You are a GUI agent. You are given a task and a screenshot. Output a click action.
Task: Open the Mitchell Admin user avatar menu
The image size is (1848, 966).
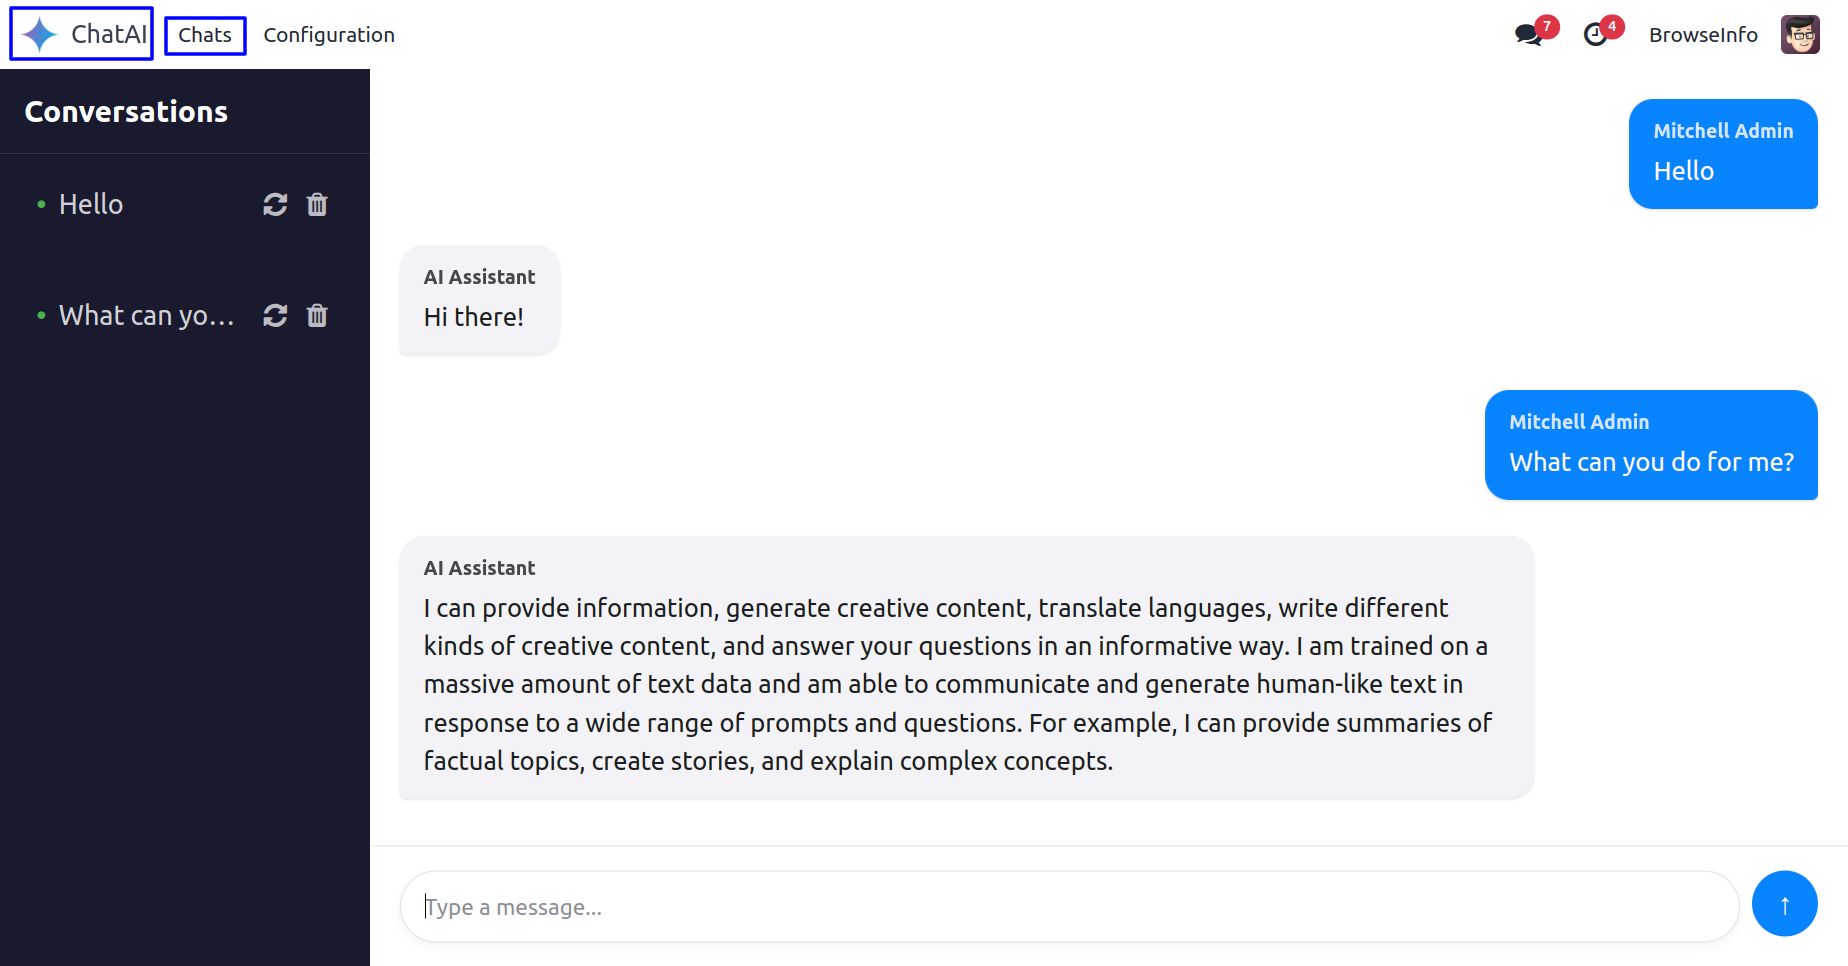[x=1800, y=35]
